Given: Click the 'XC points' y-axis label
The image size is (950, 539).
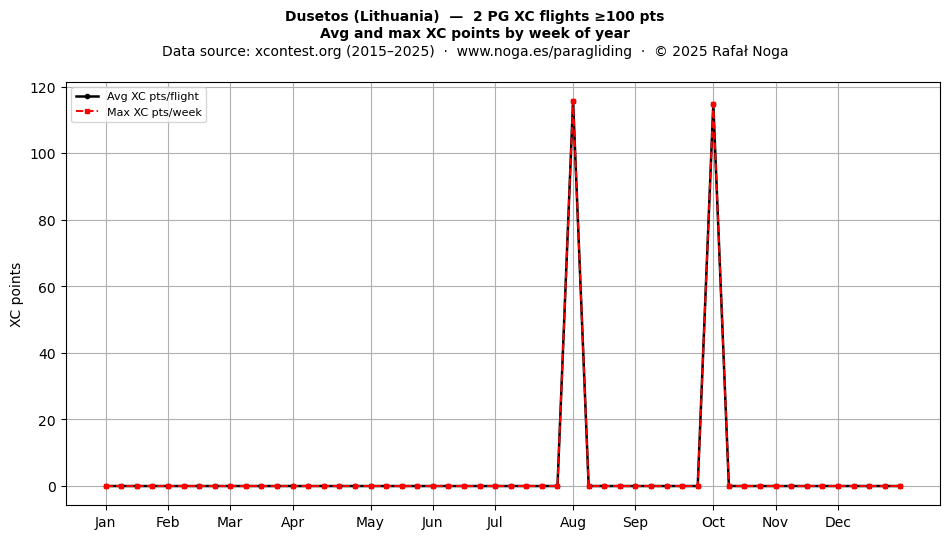Looking at the screenshot, I should click(16, 295).
